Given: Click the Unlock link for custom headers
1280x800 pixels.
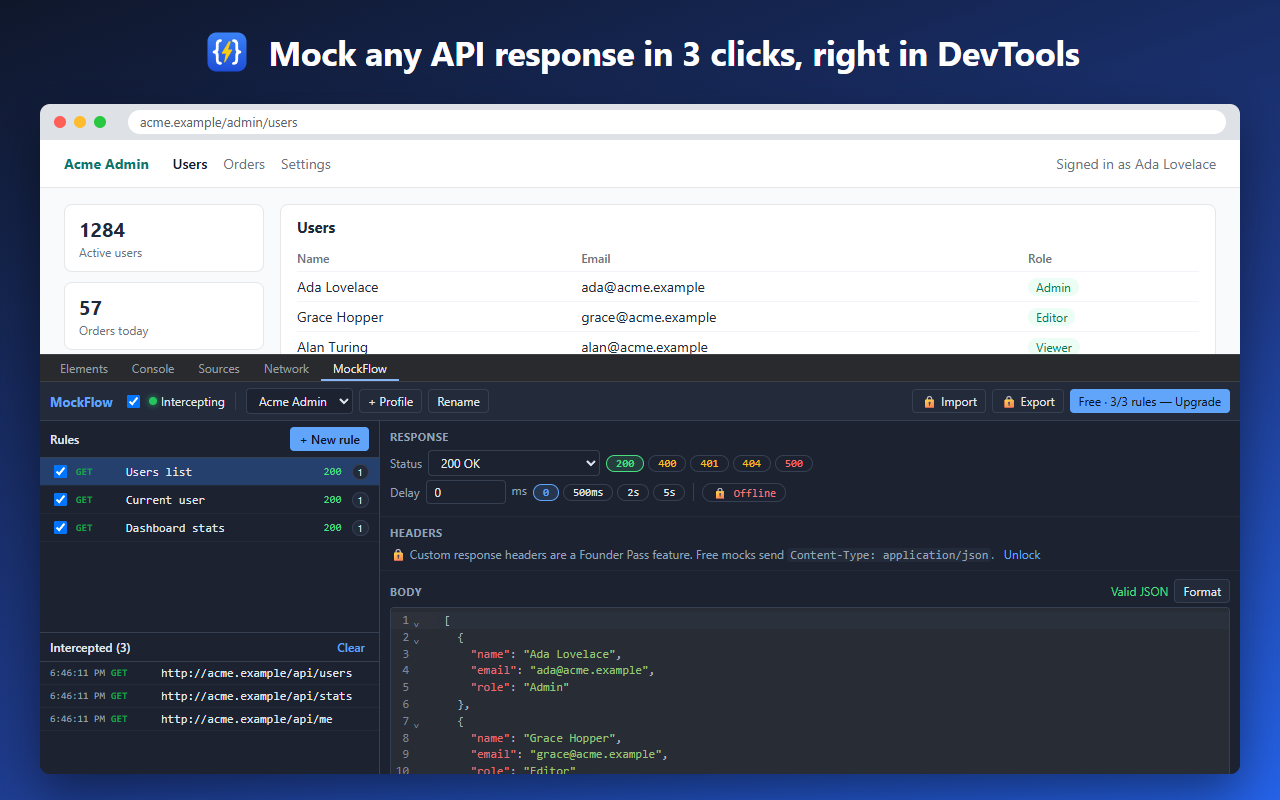Looking at the screenshot, I should coord(1022,554).
